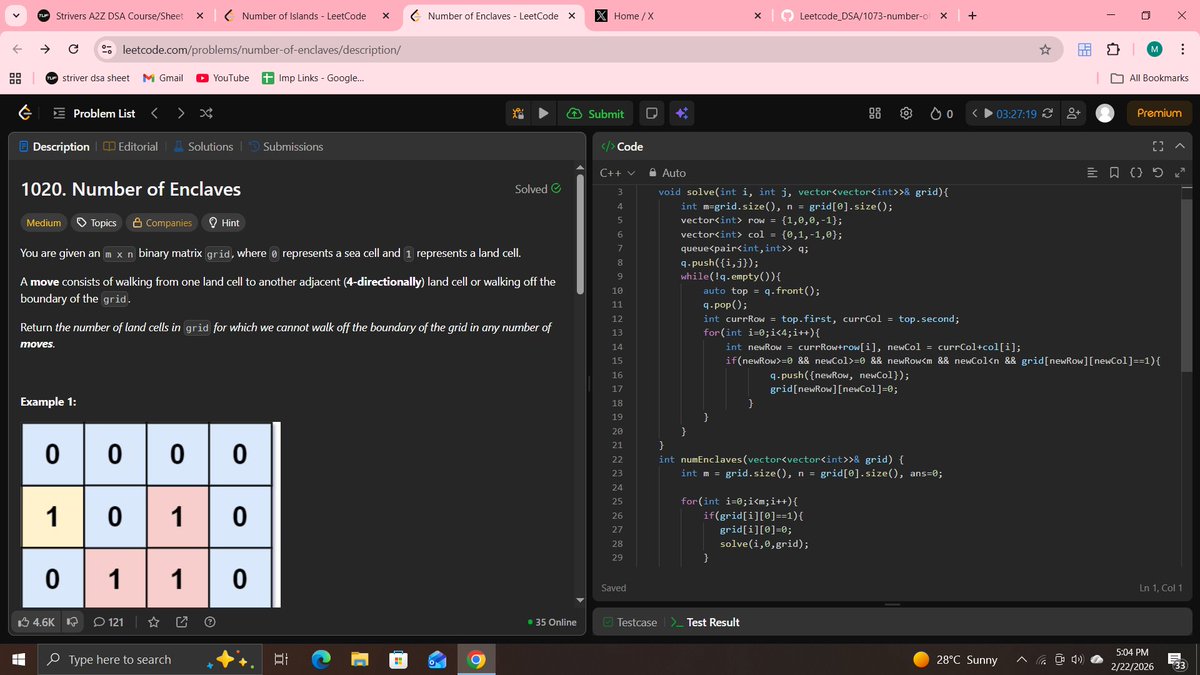Open the Problem List
1200x675 pixels.
click(x=93, y=114)
